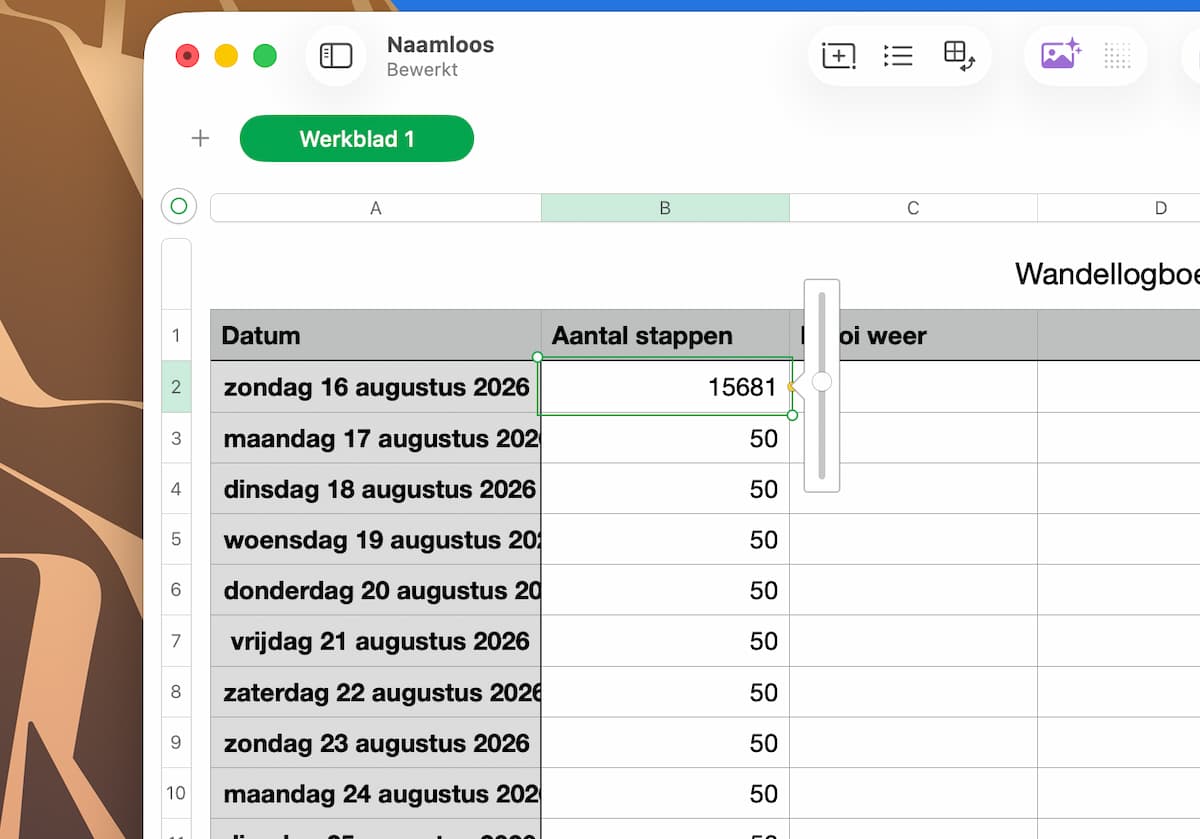Click the insert frame icon with plus sign
Image resolution: width=1200 pixels, height=839 pixels.
tap(839, 56)
